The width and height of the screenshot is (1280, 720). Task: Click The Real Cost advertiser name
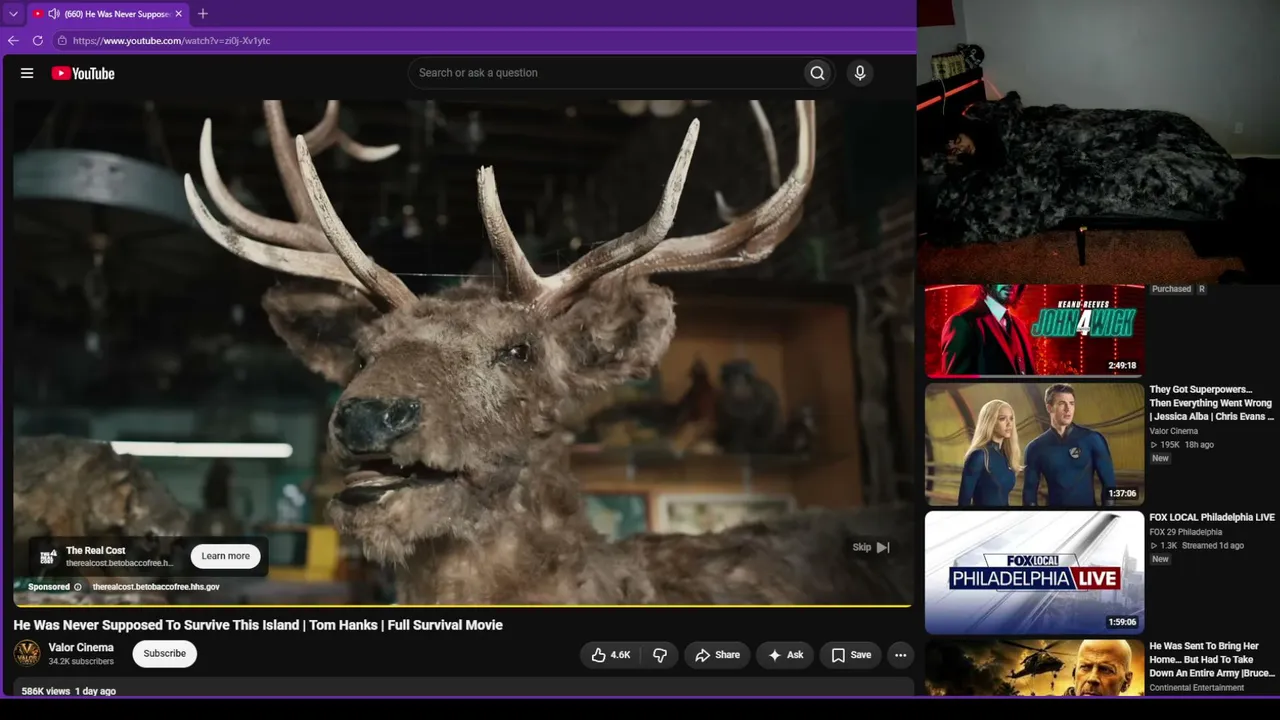click(96, 550)
